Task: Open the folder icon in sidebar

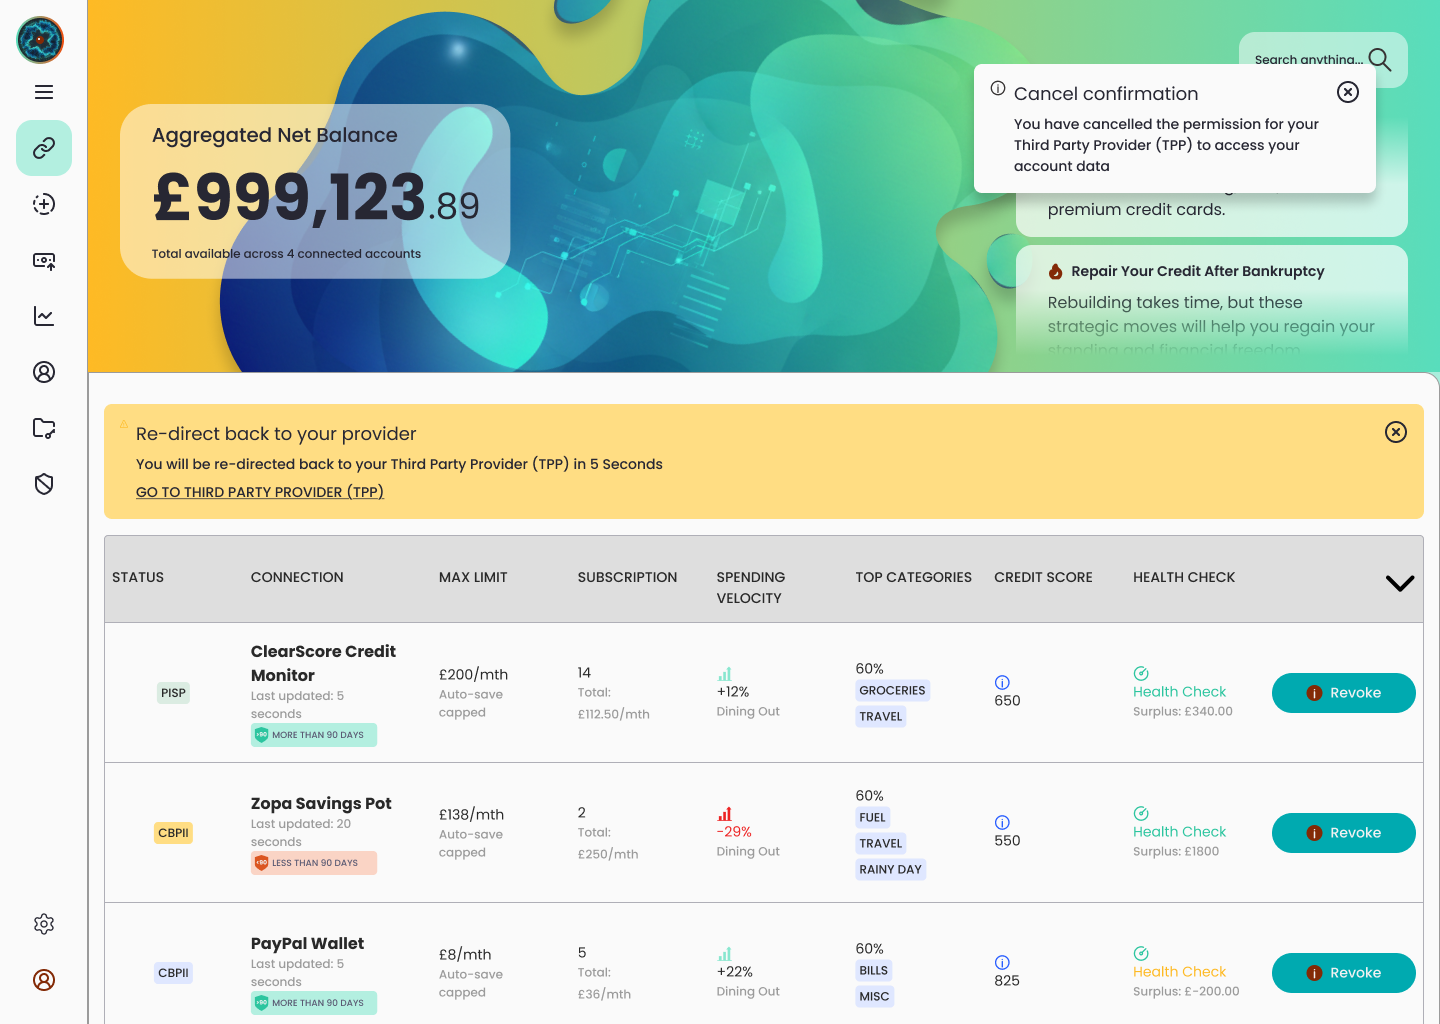Action: pyautogui.click(x=44, y=428)
